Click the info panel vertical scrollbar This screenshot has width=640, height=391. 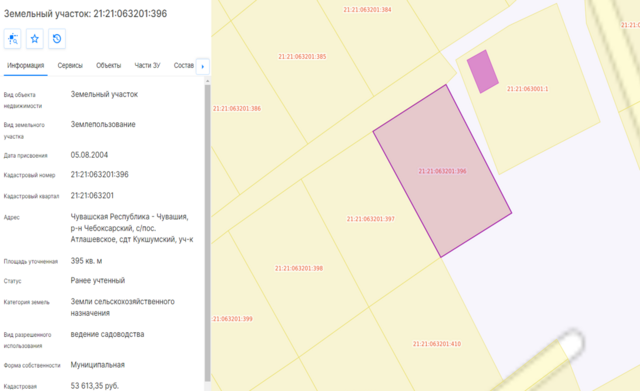coord(207,233)
